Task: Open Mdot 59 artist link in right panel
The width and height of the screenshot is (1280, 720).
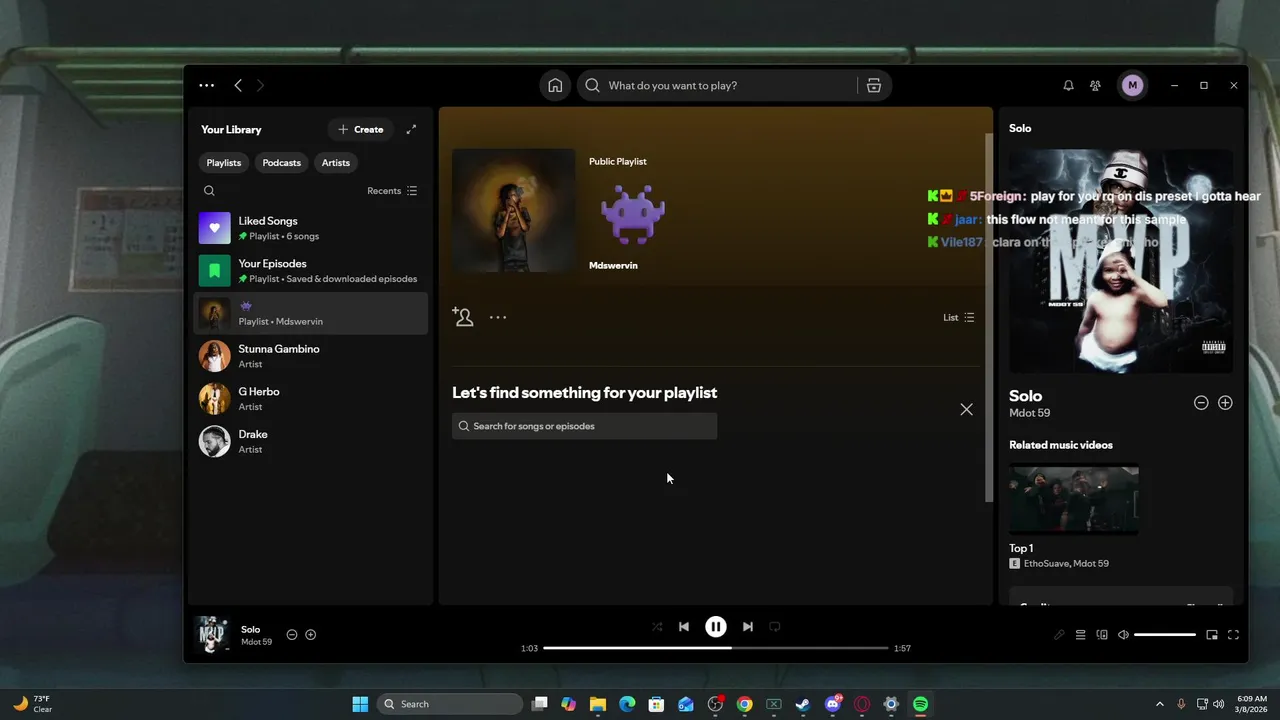Action: click(x=1030, y=413)
